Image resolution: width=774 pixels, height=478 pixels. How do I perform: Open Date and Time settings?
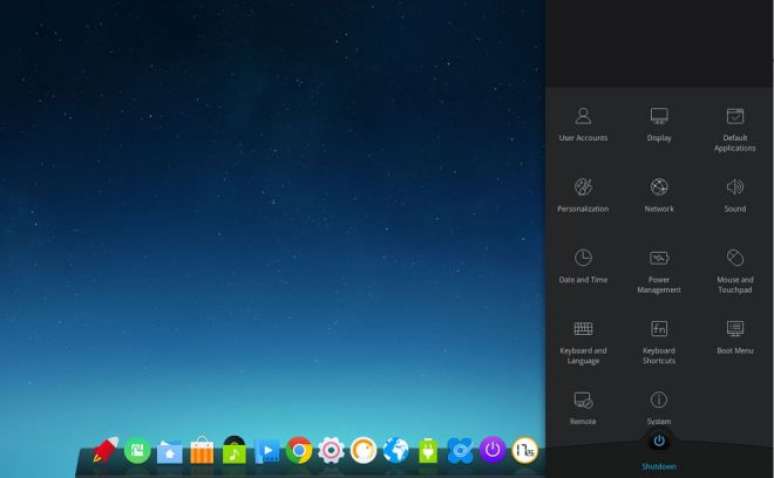click(x=583, y=266)
